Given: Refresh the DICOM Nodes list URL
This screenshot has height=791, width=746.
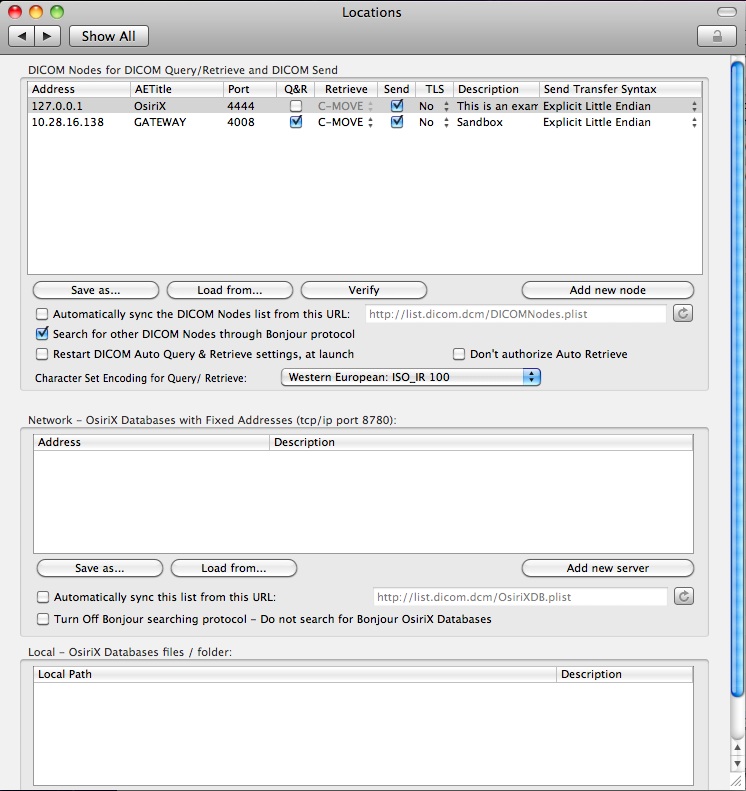Looking at the screenshot, I should coord(683,314).
